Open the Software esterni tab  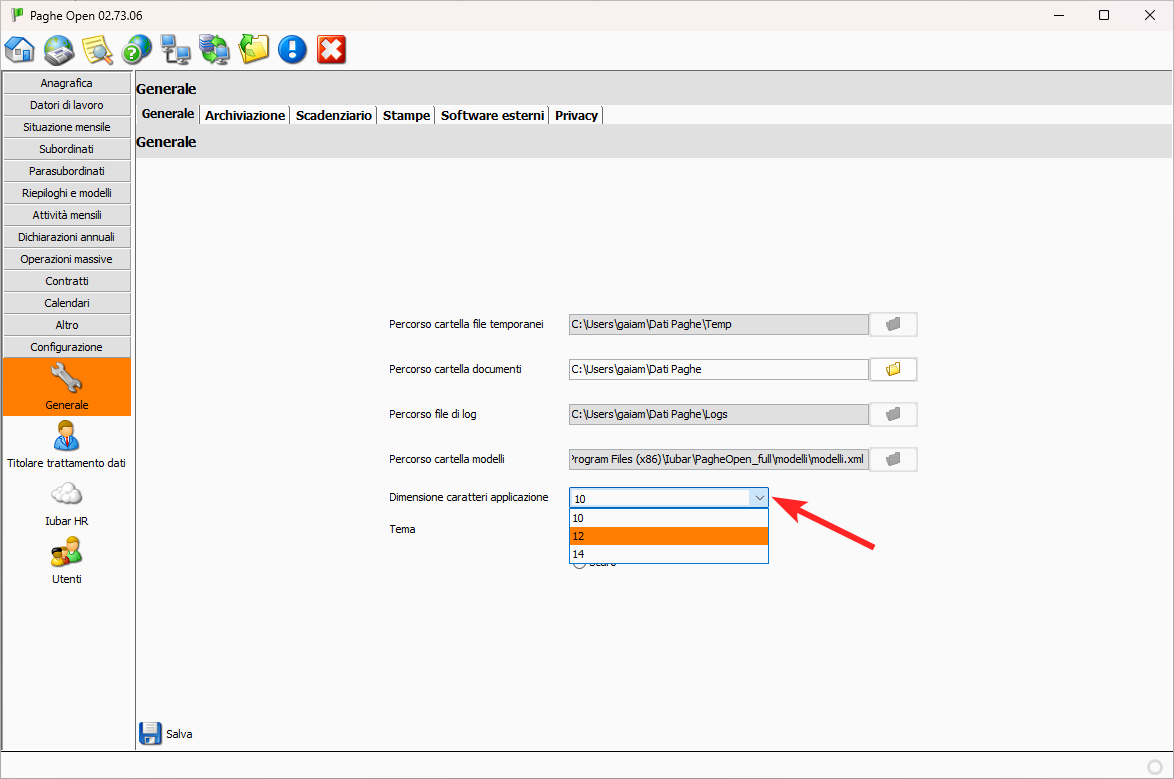494,115
